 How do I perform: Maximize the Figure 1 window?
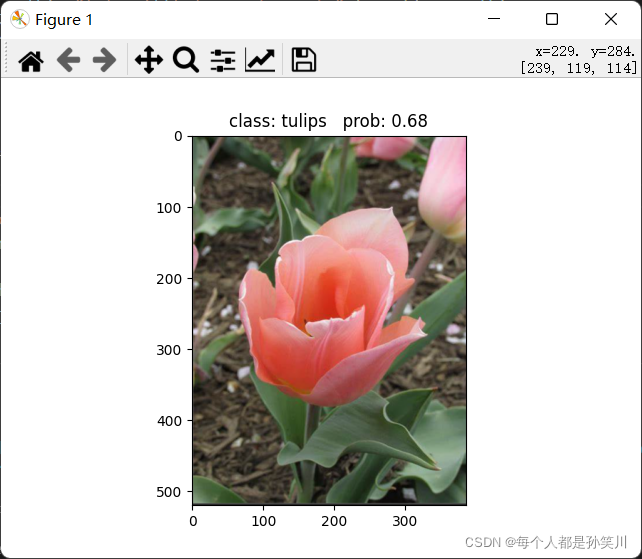point(552,19)
